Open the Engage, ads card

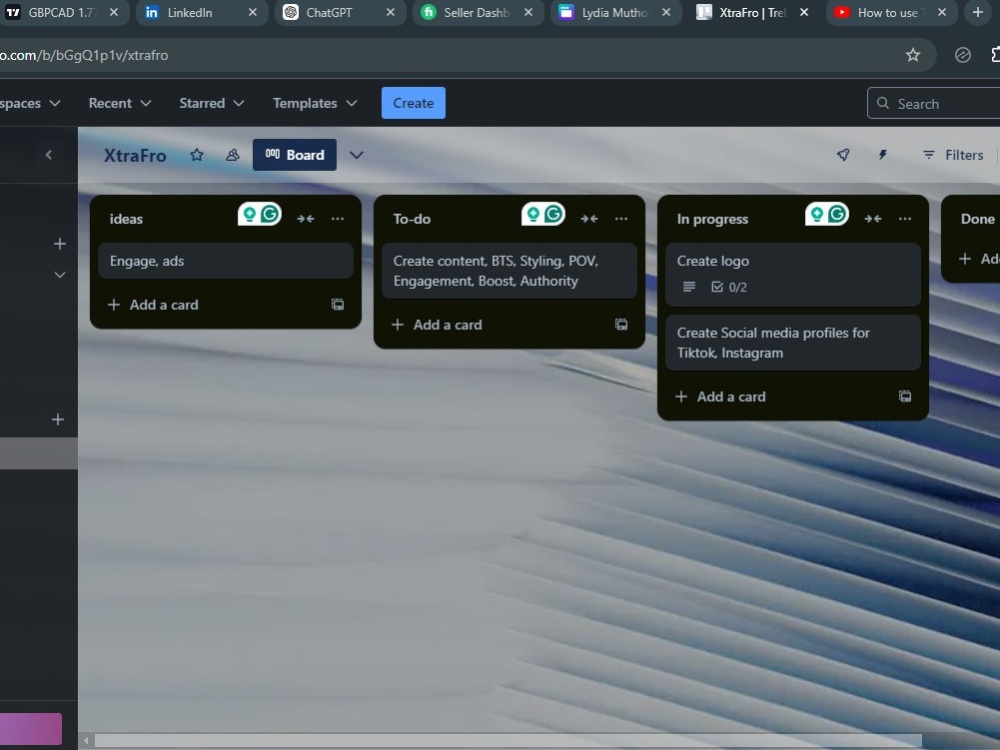click(x=226, y=261)
